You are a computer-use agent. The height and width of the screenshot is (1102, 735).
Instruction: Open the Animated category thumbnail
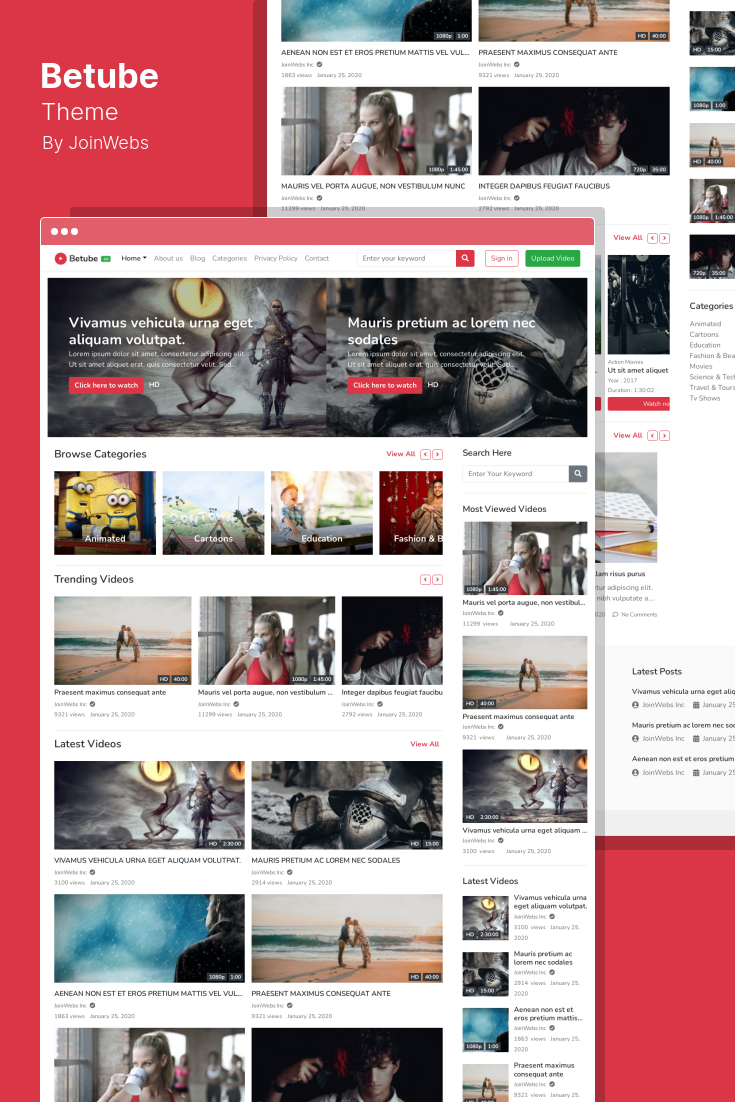point(105,513)
